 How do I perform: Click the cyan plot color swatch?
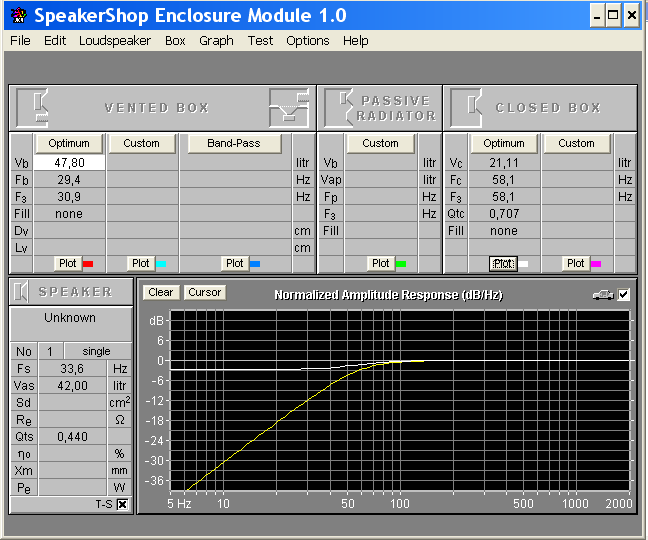[161, 264]
